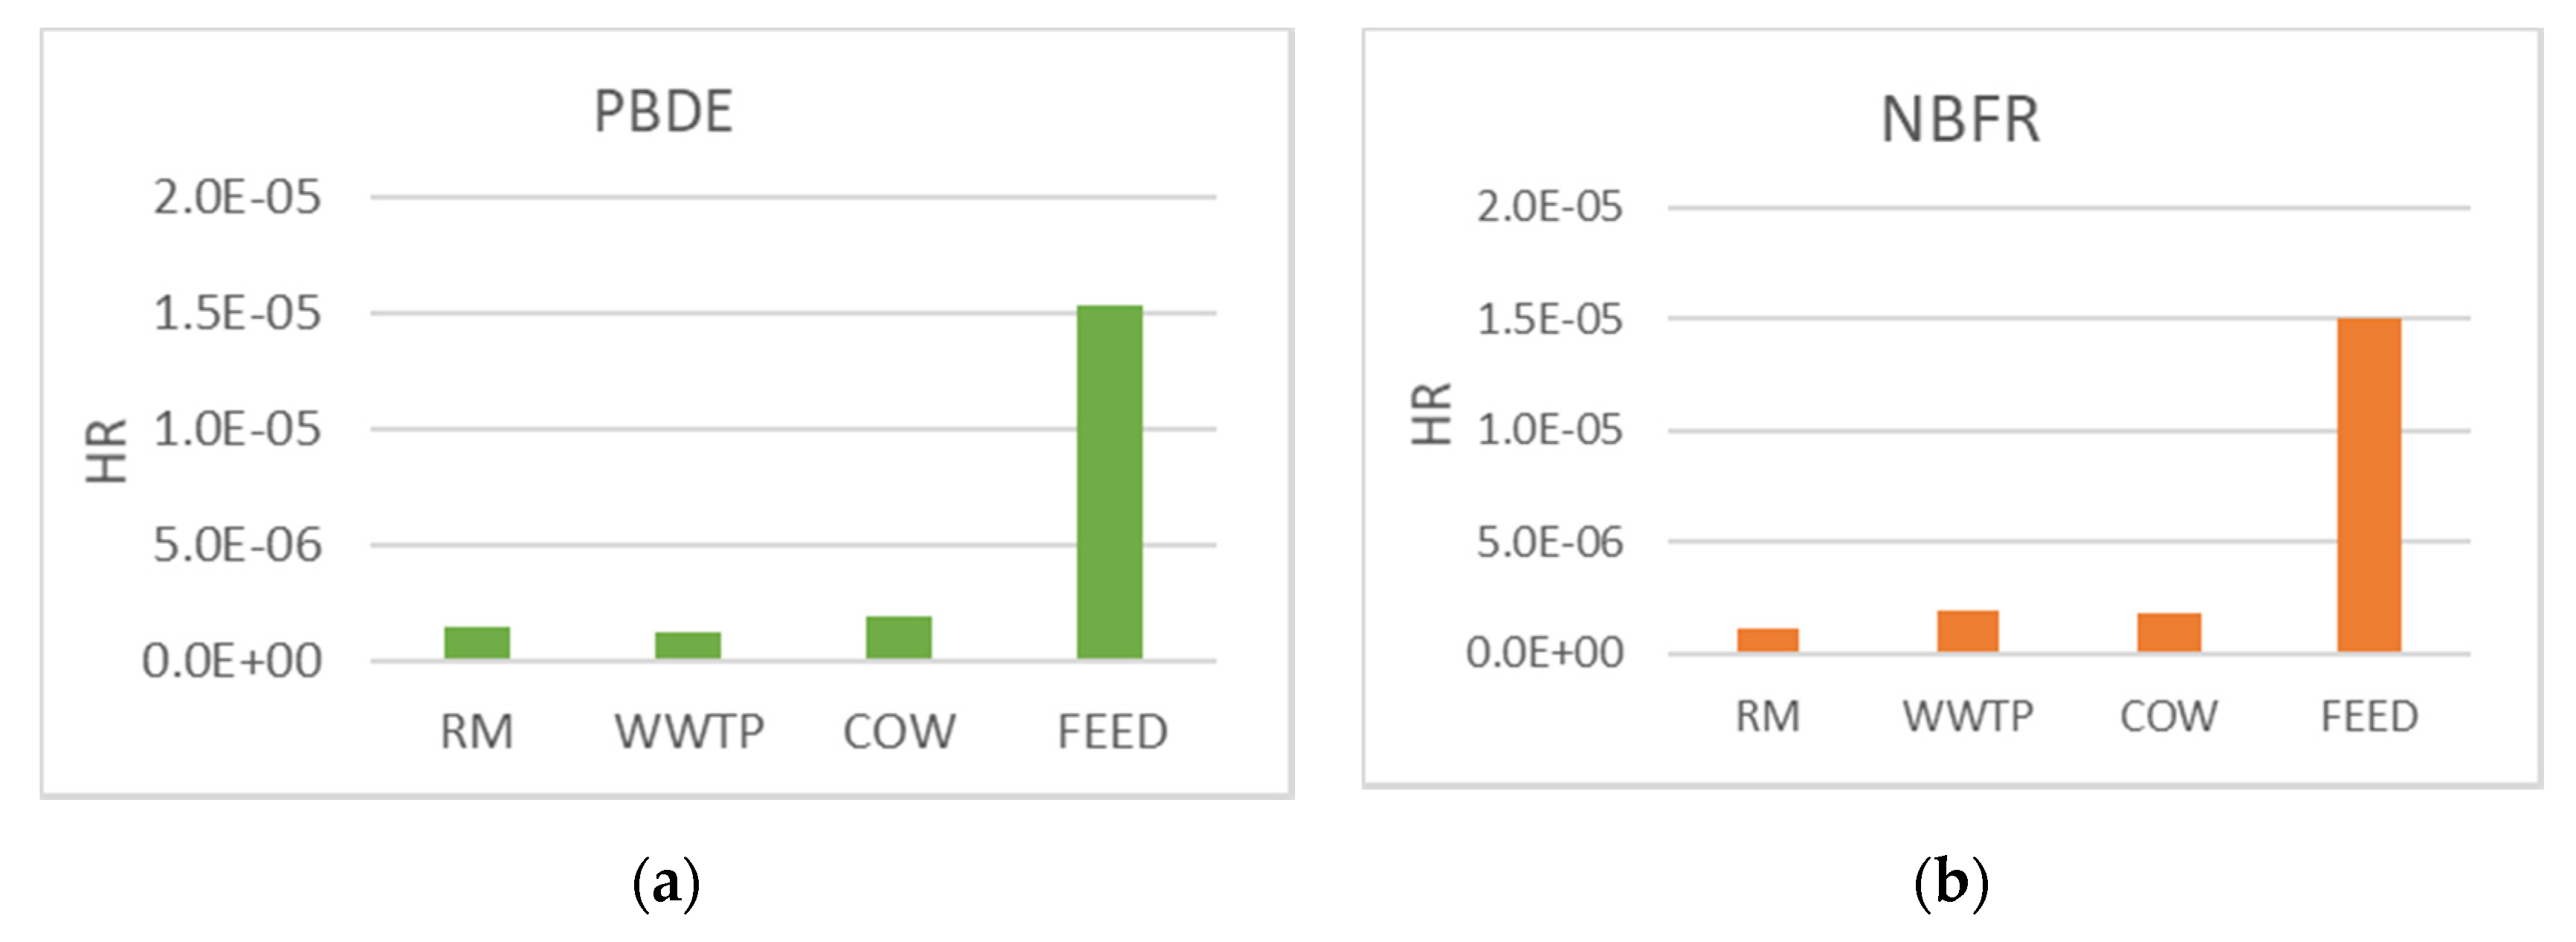This screenshot has height=942, width=2576.
Task: Click the orange RM bar in NBFR chart
Action: pyautogui.click(x=1767, y=640)
